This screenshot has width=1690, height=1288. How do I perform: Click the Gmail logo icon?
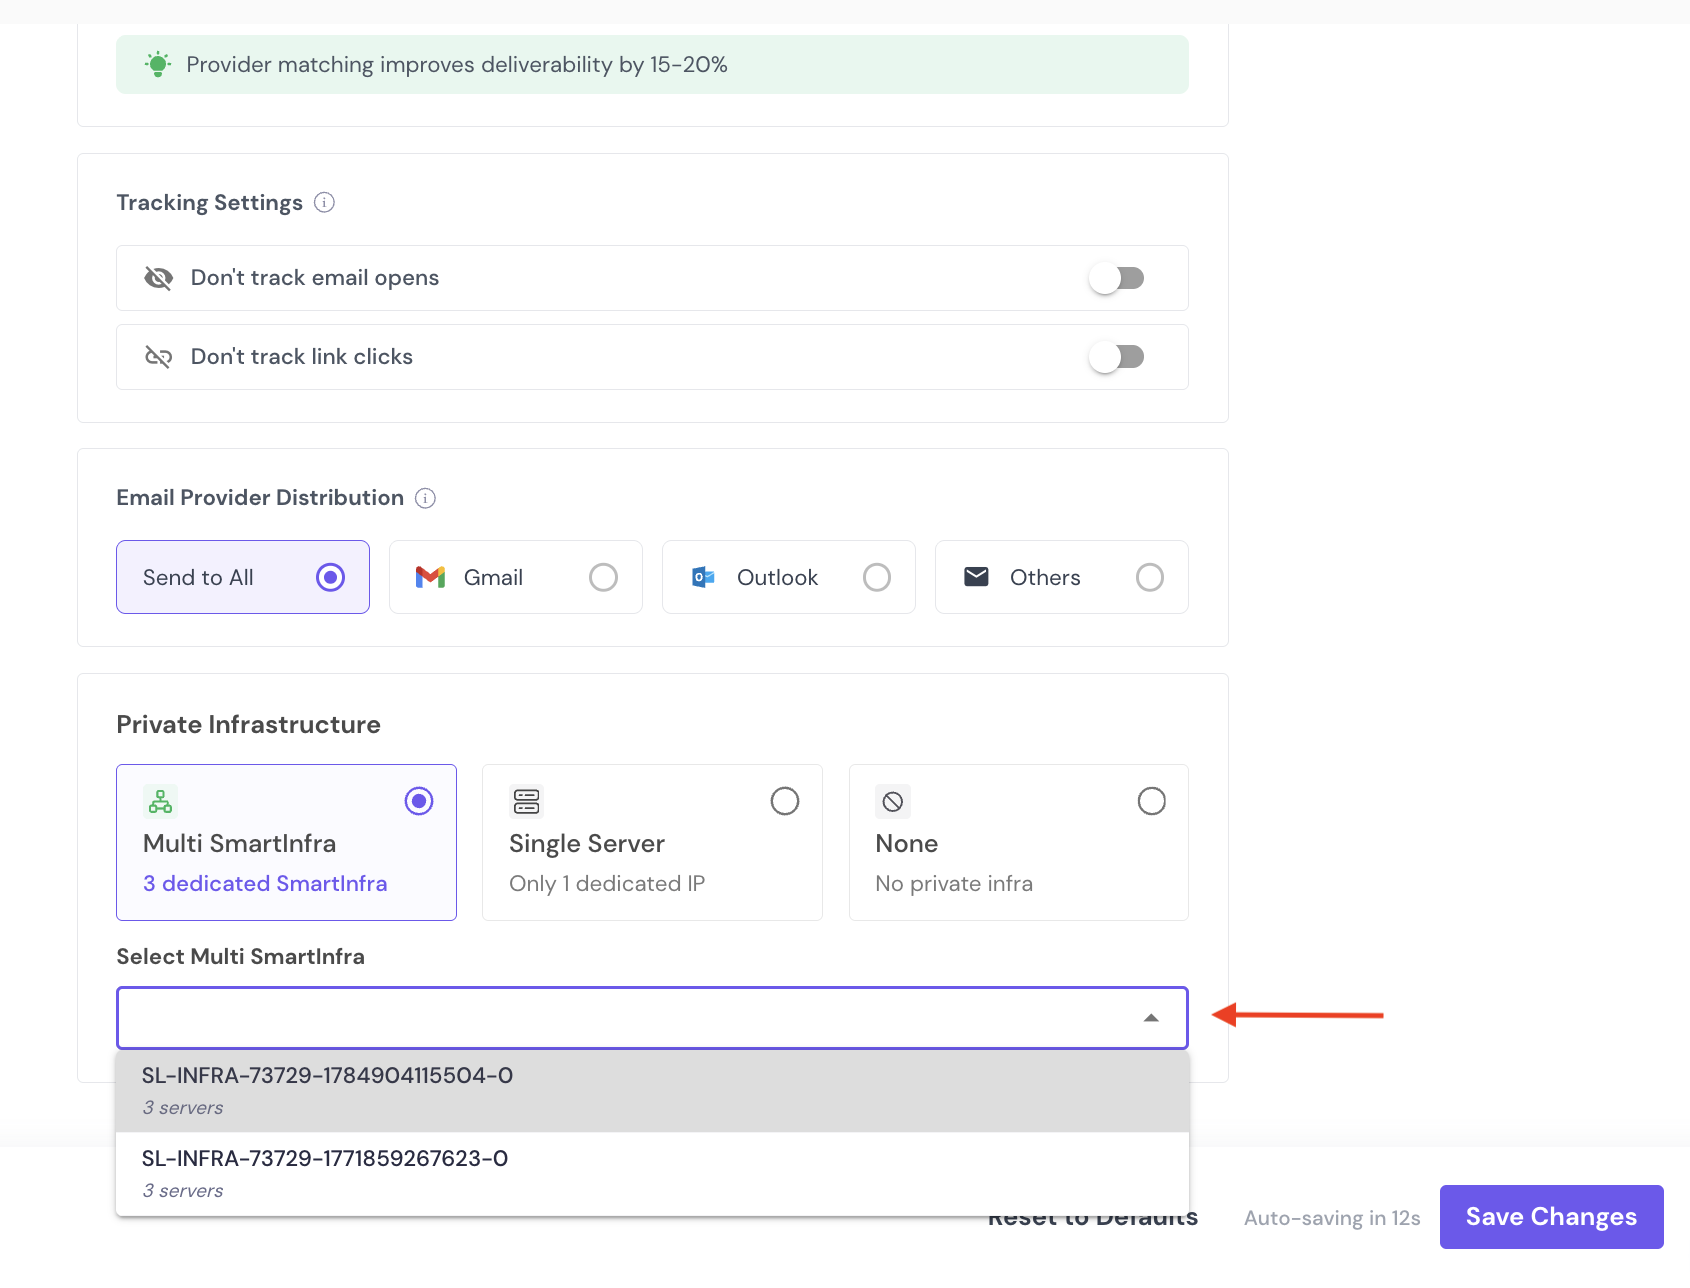click(430, 577)
